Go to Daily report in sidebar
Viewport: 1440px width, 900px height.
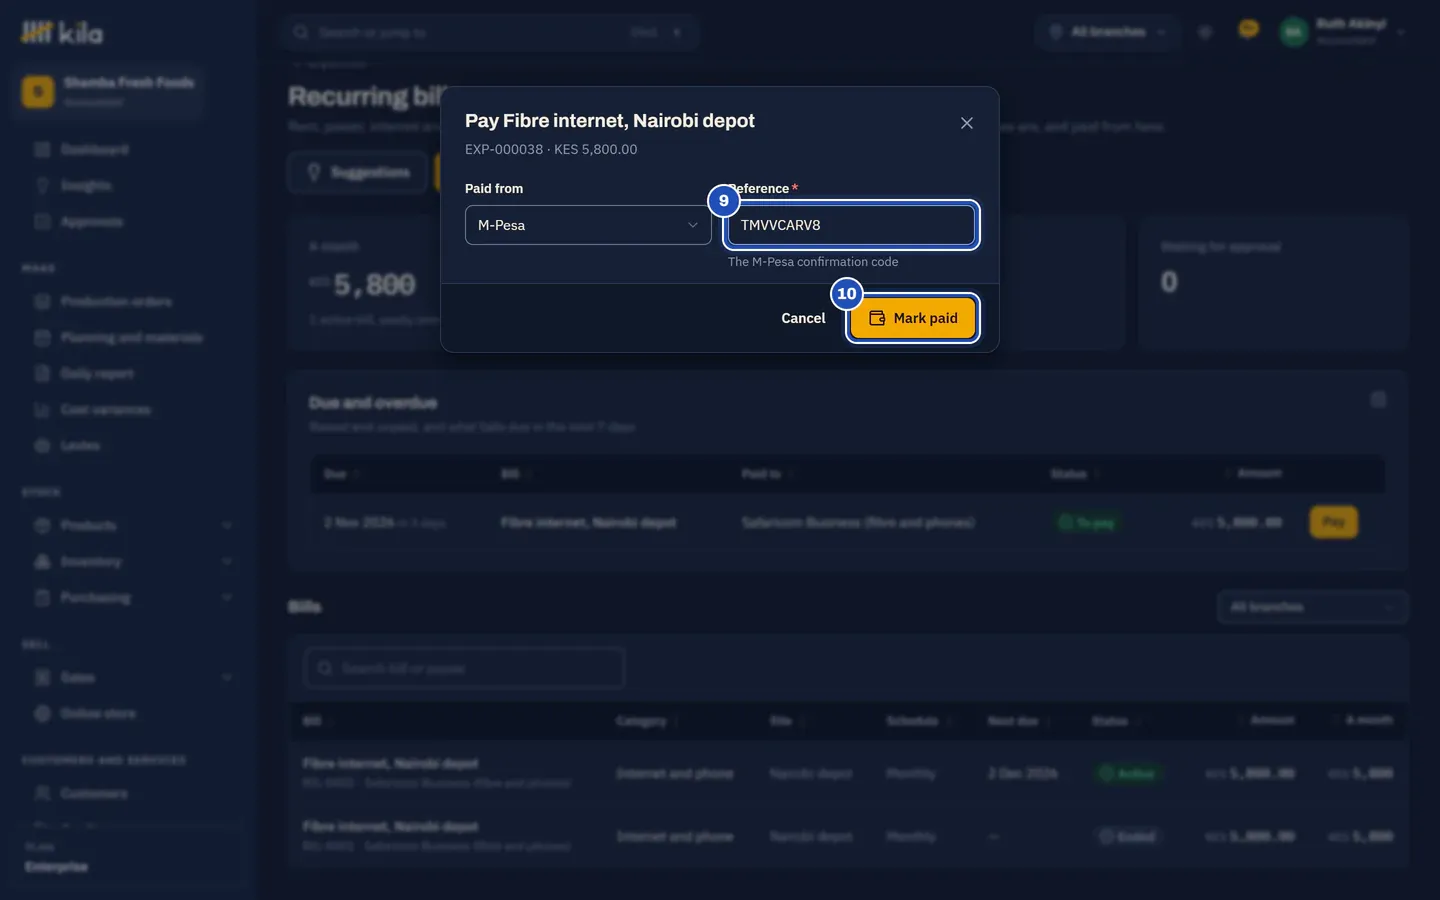coord(96,374)
